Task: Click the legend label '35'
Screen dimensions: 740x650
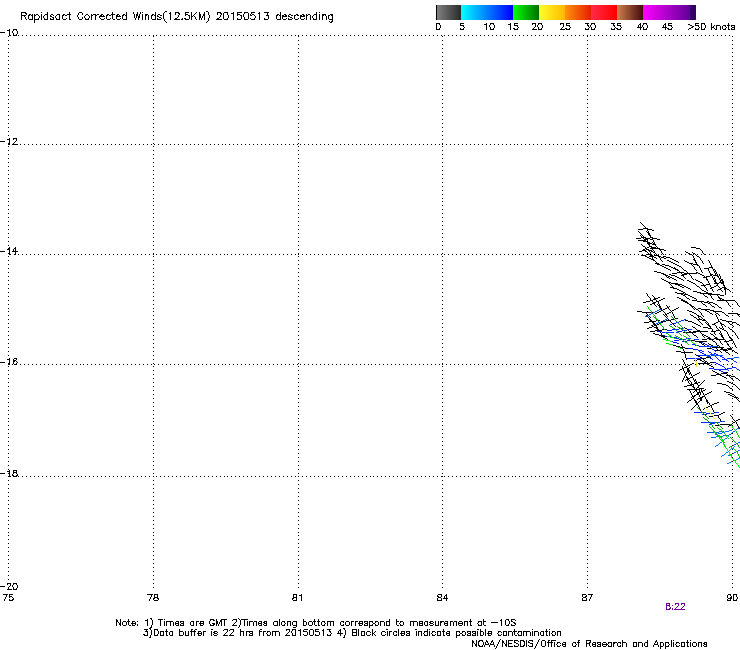Action: (x=616, y=27)
